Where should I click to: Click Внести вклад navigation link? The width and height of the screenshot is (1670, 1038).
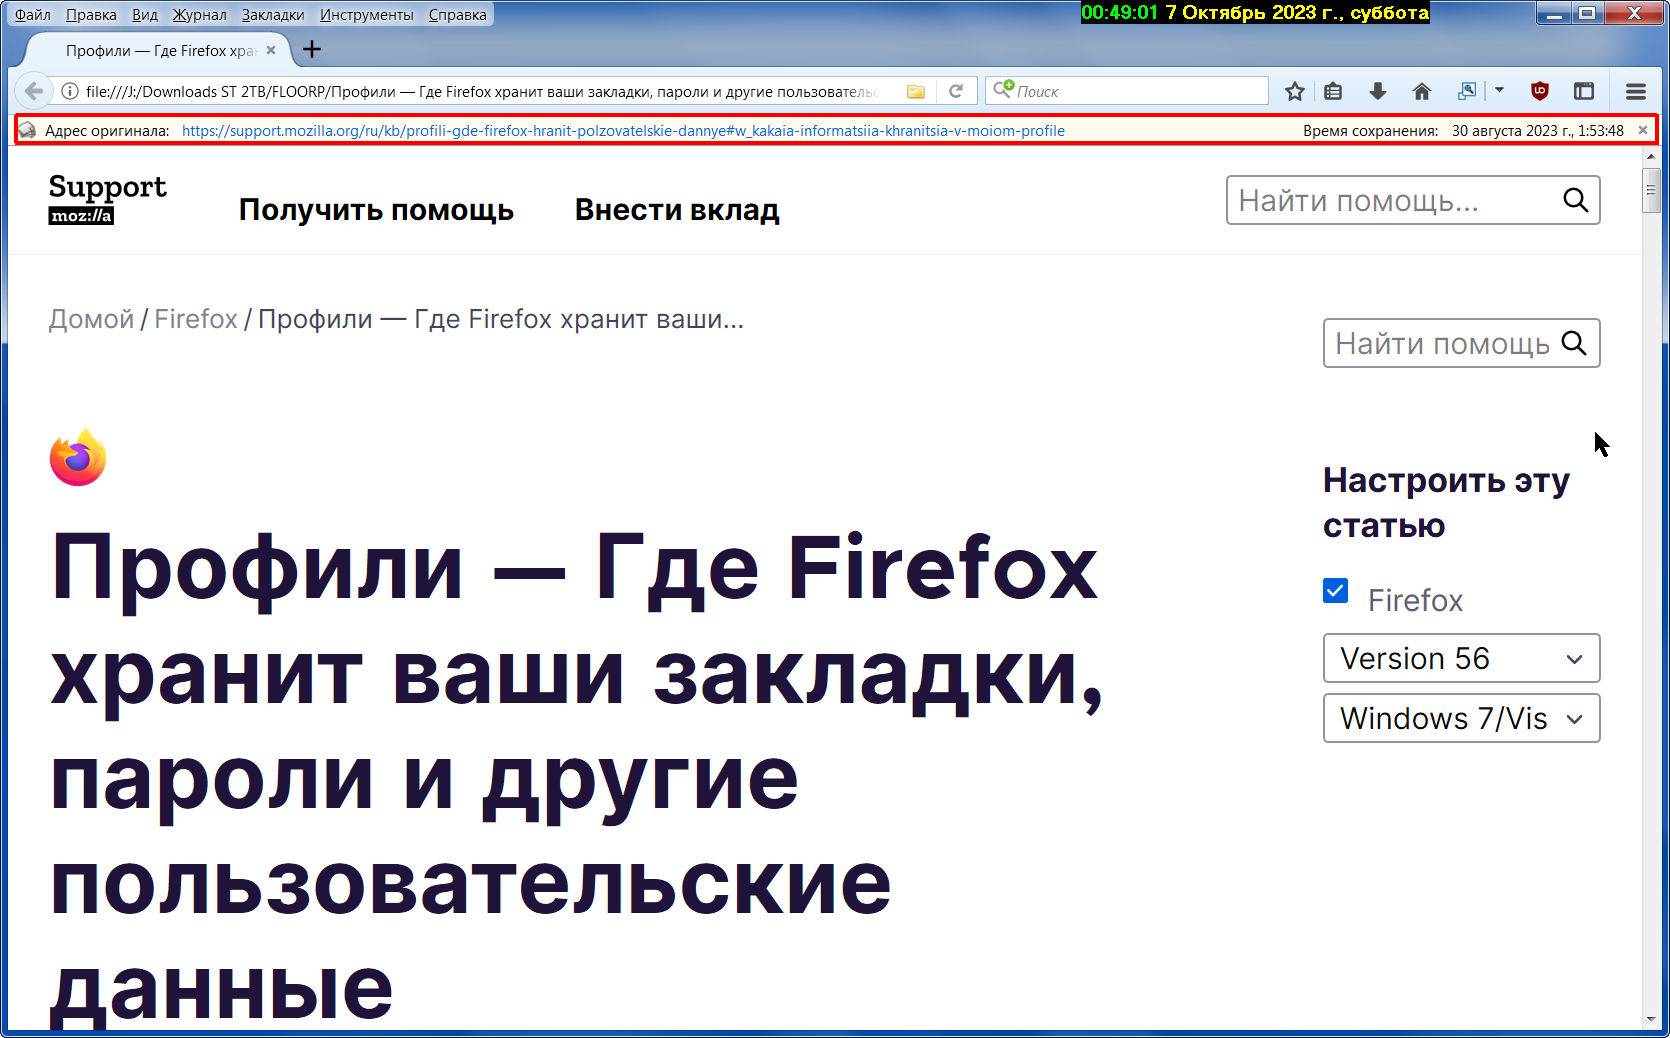(677, 209)
